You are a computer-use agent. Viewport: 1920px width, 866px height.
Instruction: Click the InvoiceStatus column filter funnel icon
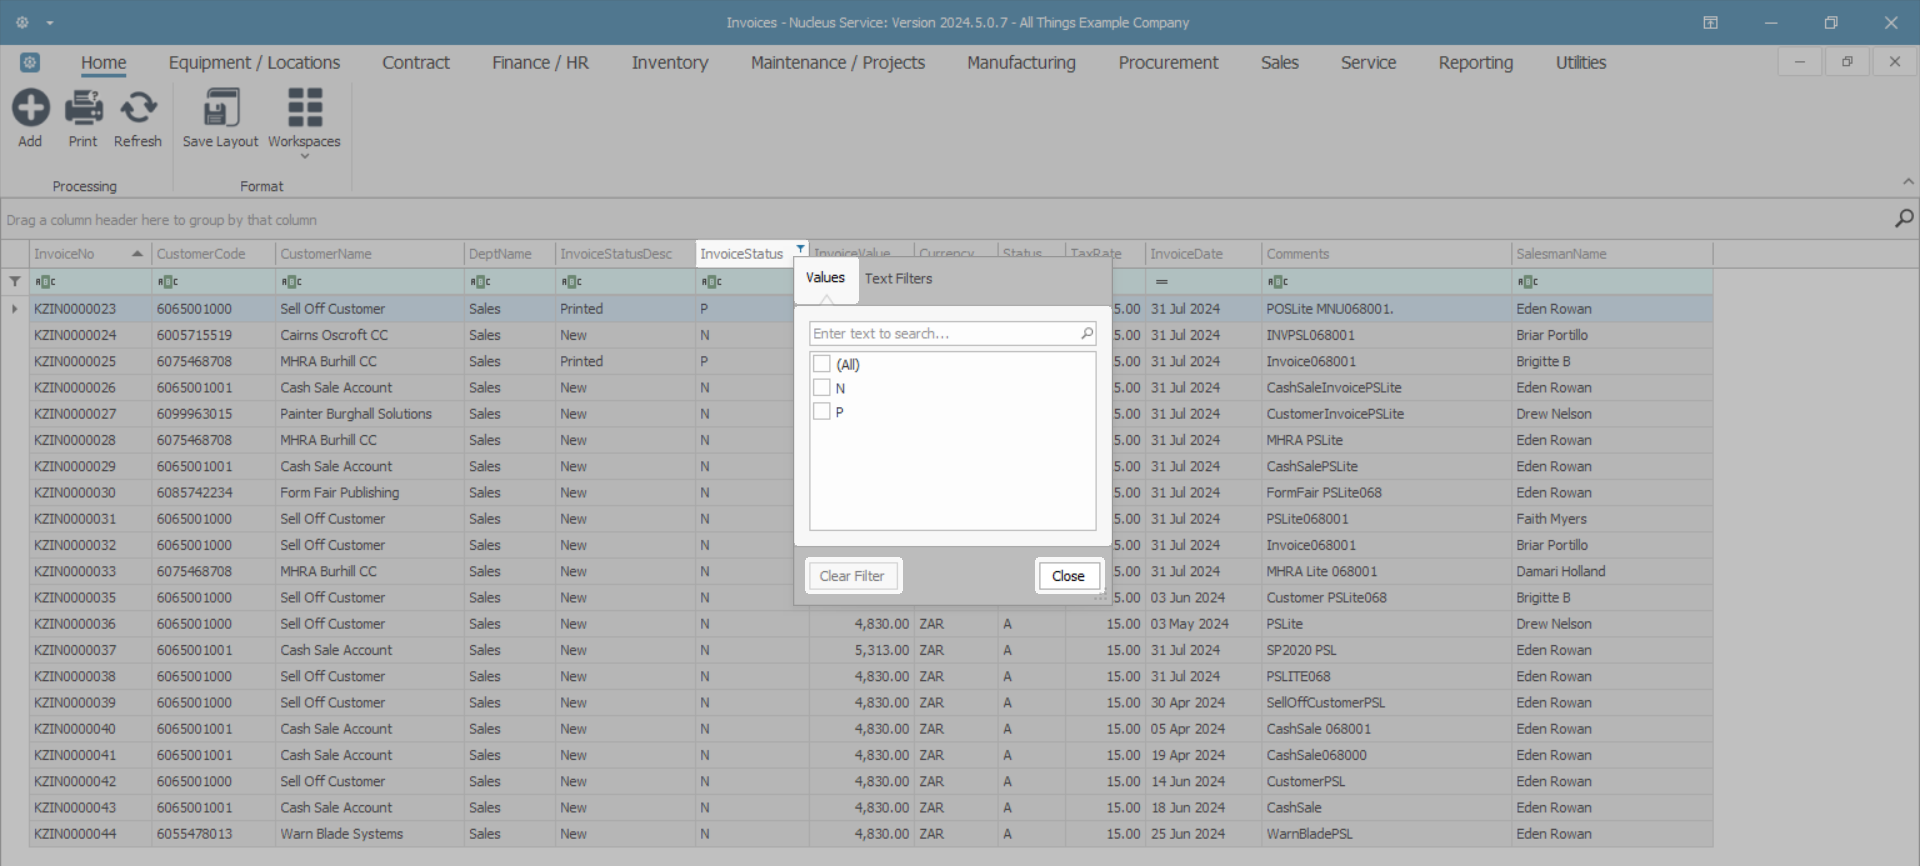tap(800, 248)
